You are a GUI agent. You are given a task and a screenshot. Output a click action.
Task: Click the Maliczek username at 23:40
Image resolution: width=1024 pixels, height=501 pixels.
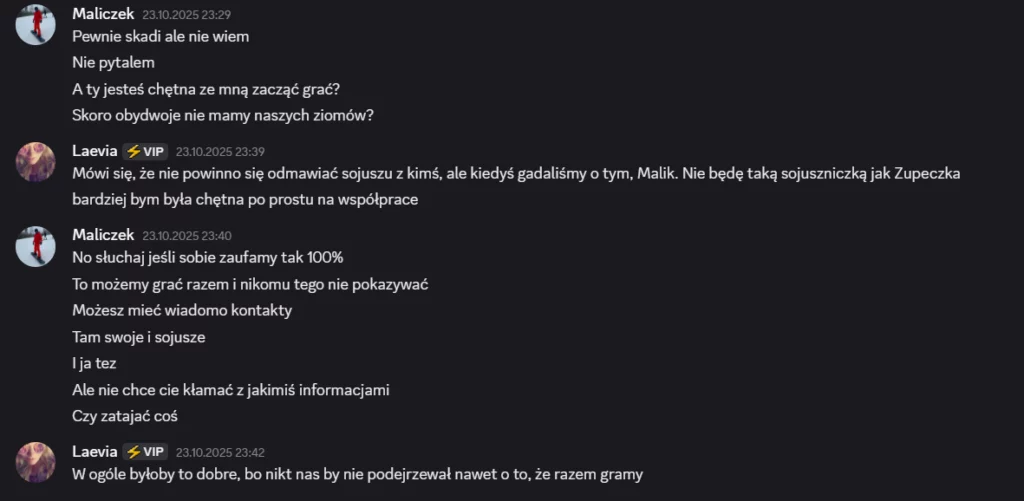click(104, 235)
